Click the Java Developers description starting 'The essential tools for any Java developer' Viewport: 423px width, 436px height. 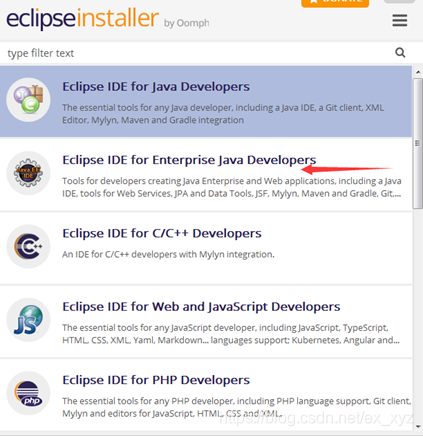tap(223, 114)
